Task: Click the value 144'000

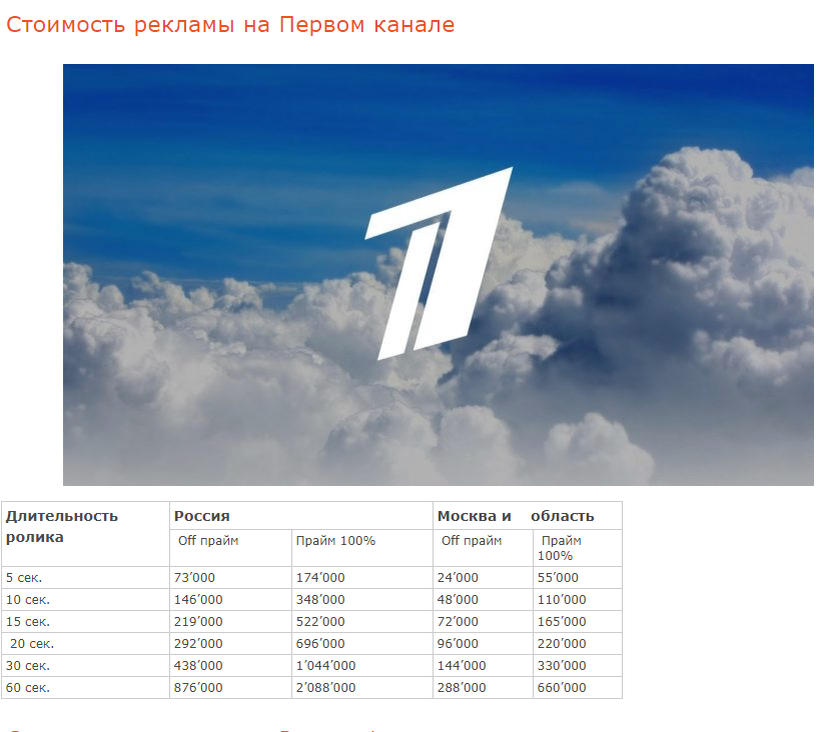Action: pyautogui.click(x=461, y=666)
